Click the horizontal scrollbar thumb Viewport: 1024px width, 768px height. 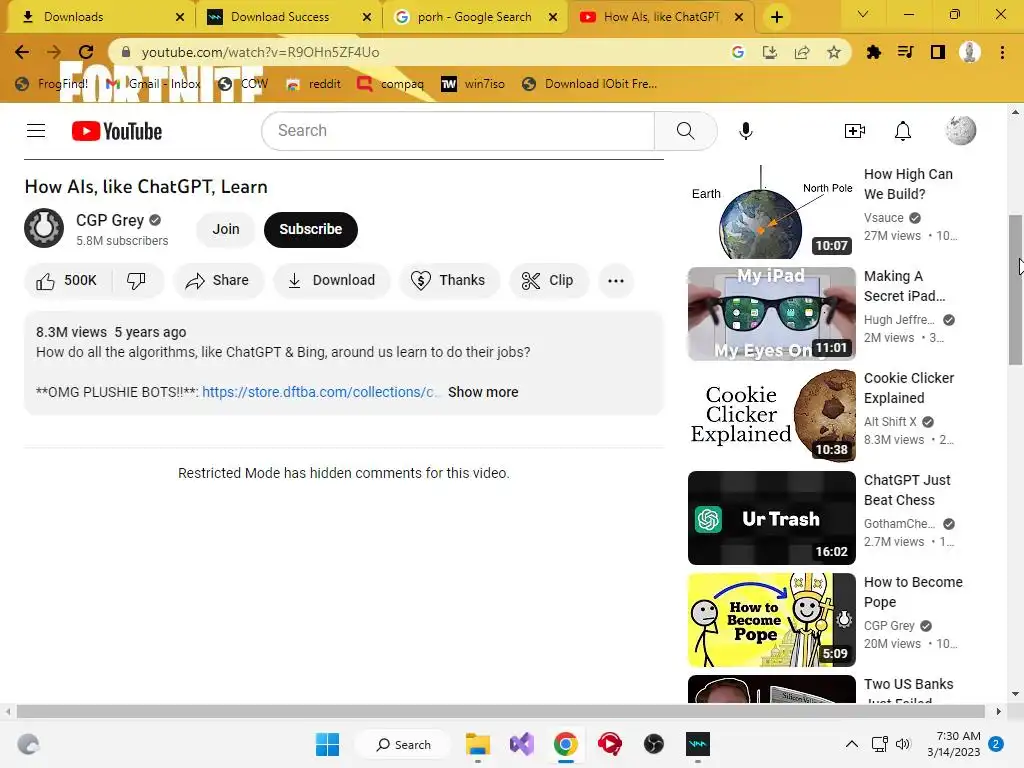pos(500,711)
